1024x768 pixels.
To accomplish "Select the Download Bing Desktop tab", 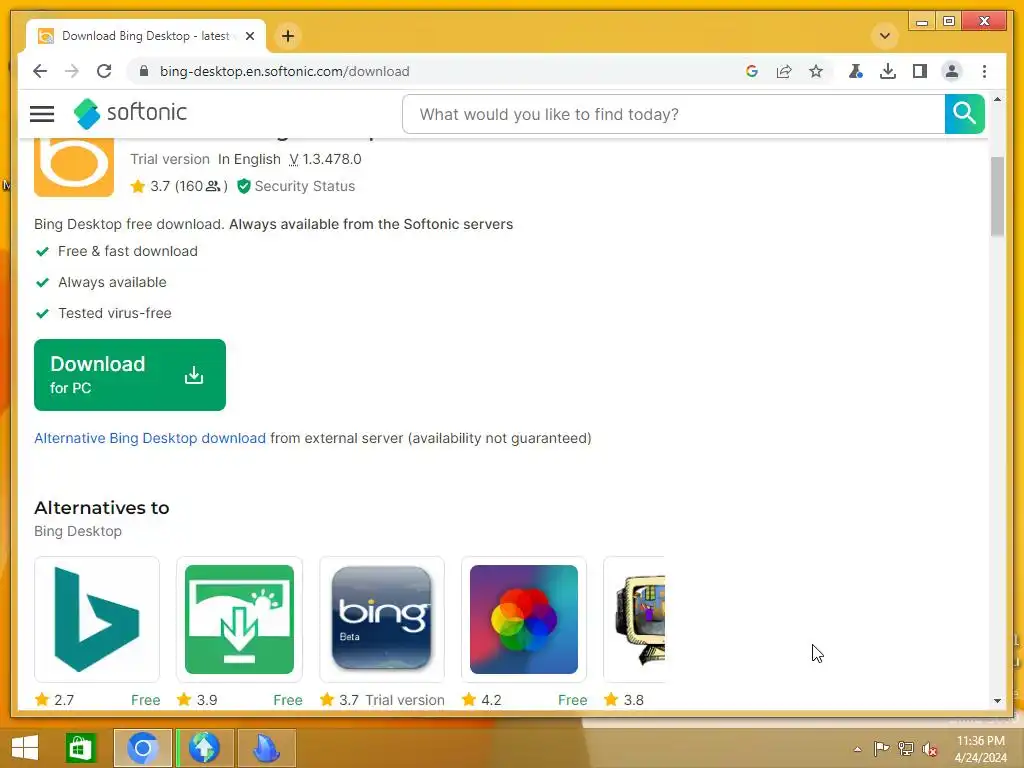I will point(146,36).
